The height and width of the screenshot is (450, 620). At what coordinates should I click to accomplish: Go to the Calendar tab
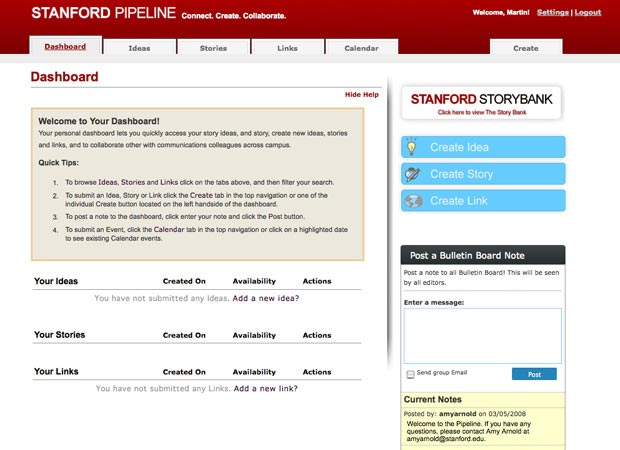click(361, 48)
